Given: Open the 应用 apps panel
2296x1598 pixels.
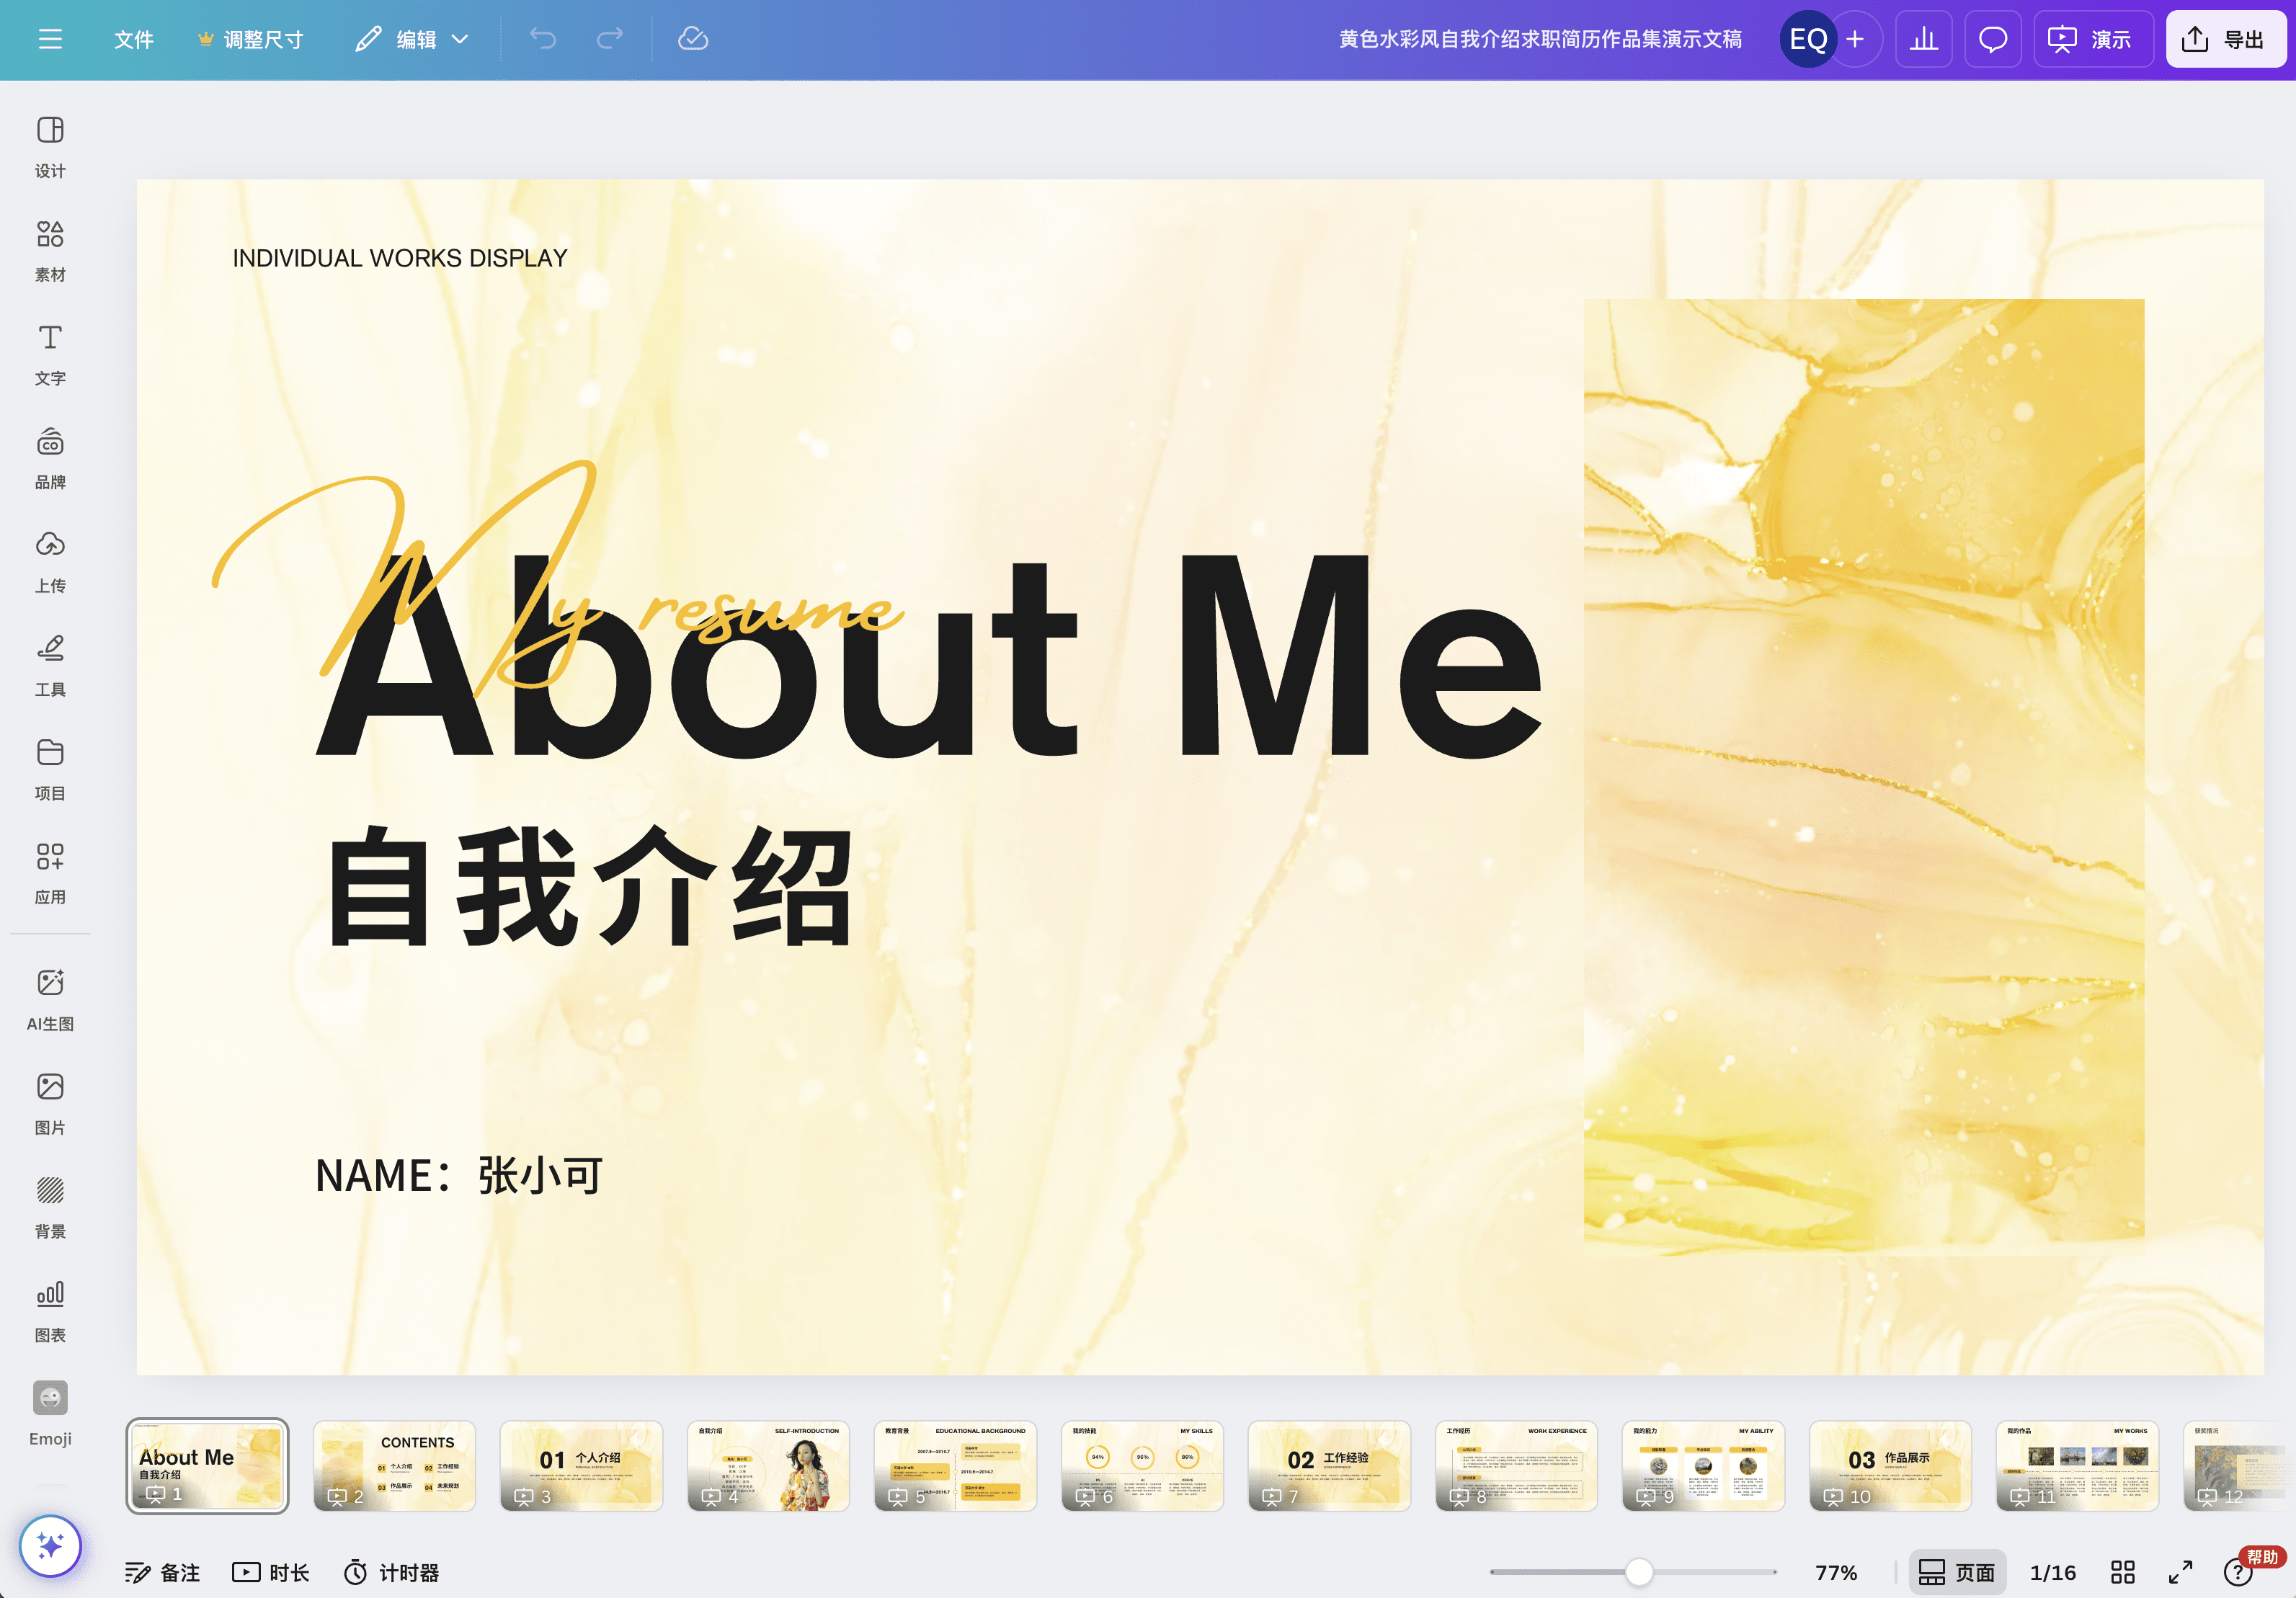Looking at the screenshot, I should point(50,875).
